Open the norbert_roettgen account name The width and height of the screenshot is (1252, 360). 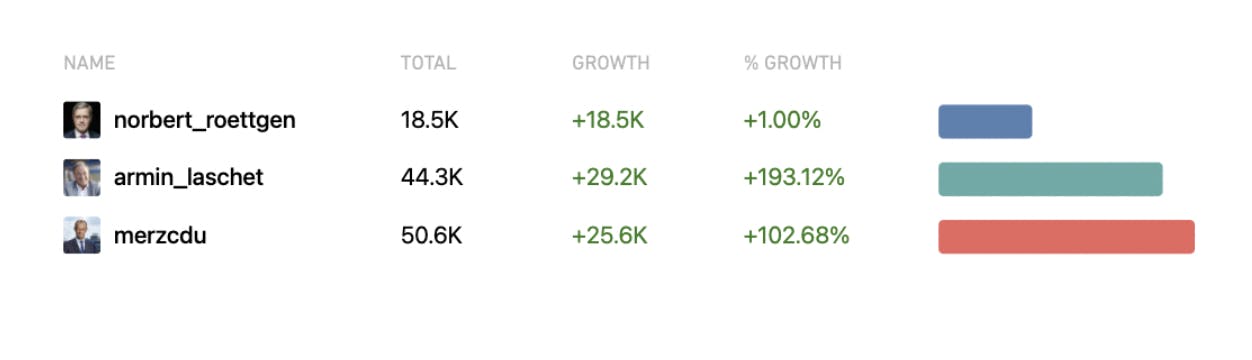coord(205,121)
